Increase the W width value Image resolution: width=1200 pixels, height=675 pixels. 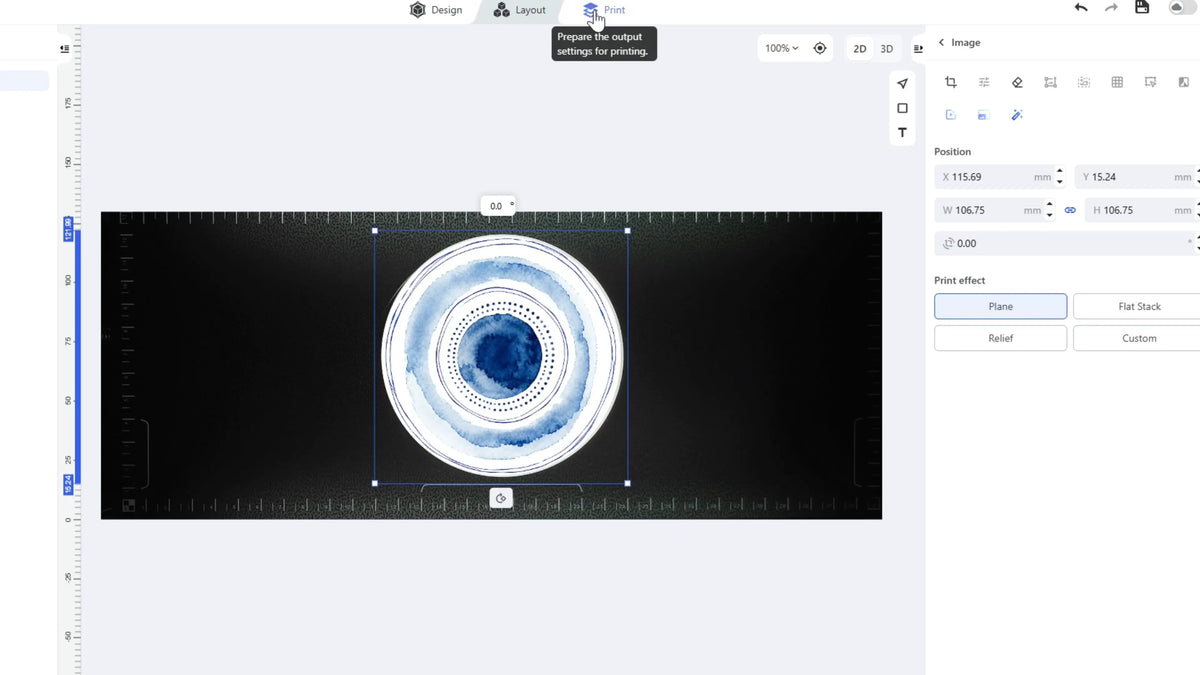1049,205
